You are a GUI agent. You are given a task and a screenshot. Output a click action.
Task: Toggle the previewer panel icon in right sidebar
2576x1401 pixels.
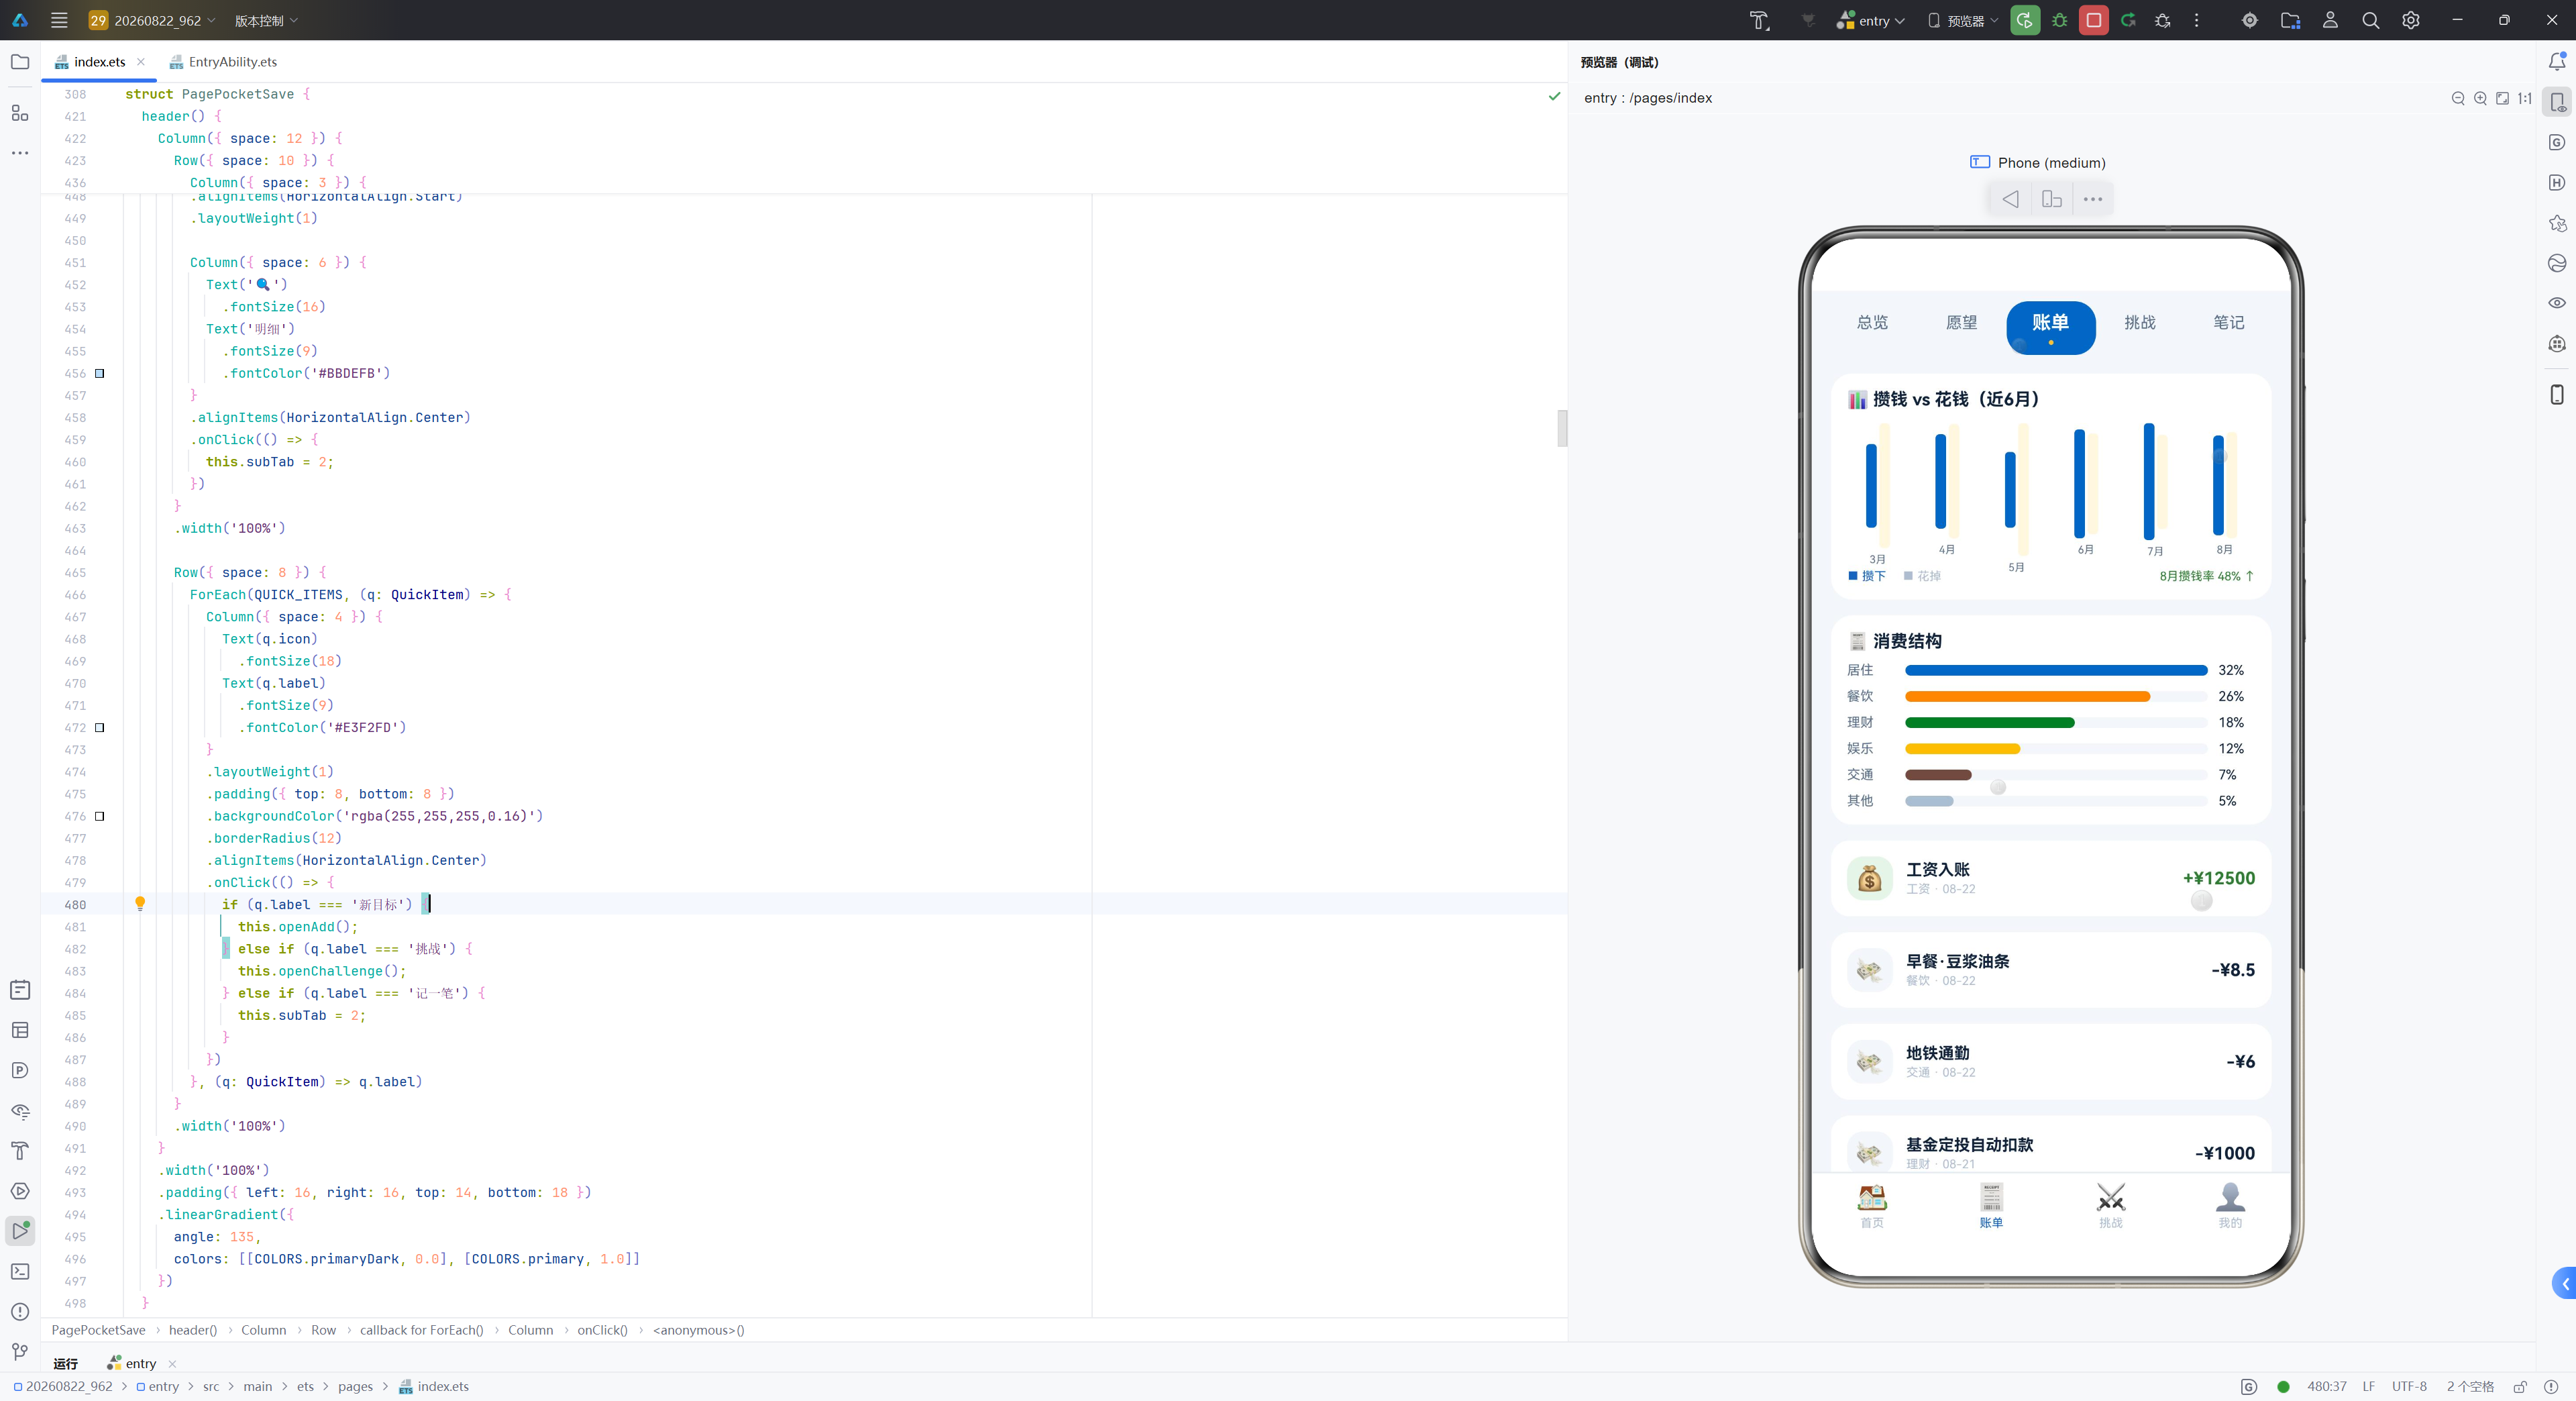point(2557,102)
